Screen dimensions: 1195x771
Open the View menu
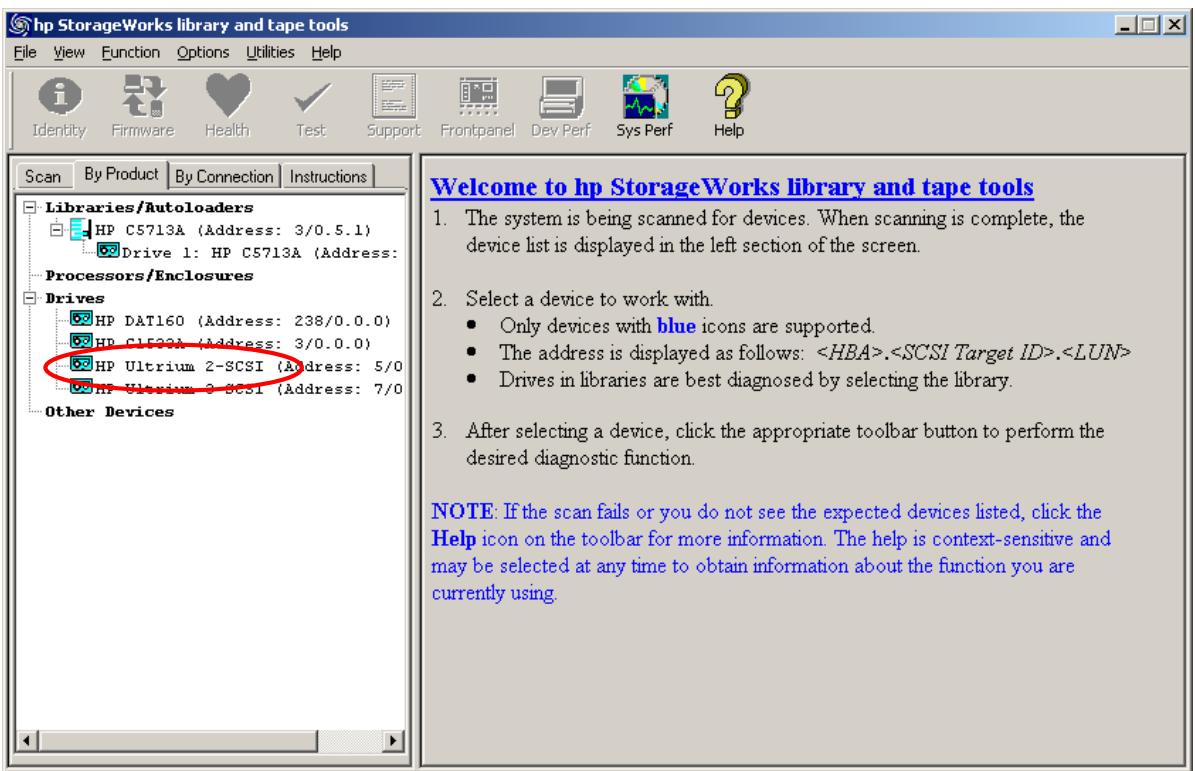pyautogui.click(x=69, y=53)
